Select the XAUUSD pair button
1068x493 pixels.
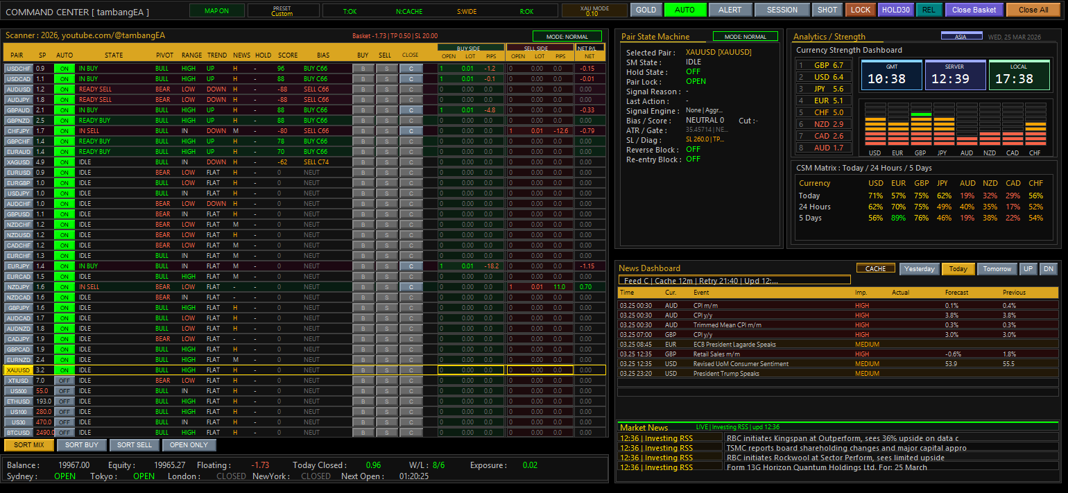pyautogui.click(x=17, y=370)
